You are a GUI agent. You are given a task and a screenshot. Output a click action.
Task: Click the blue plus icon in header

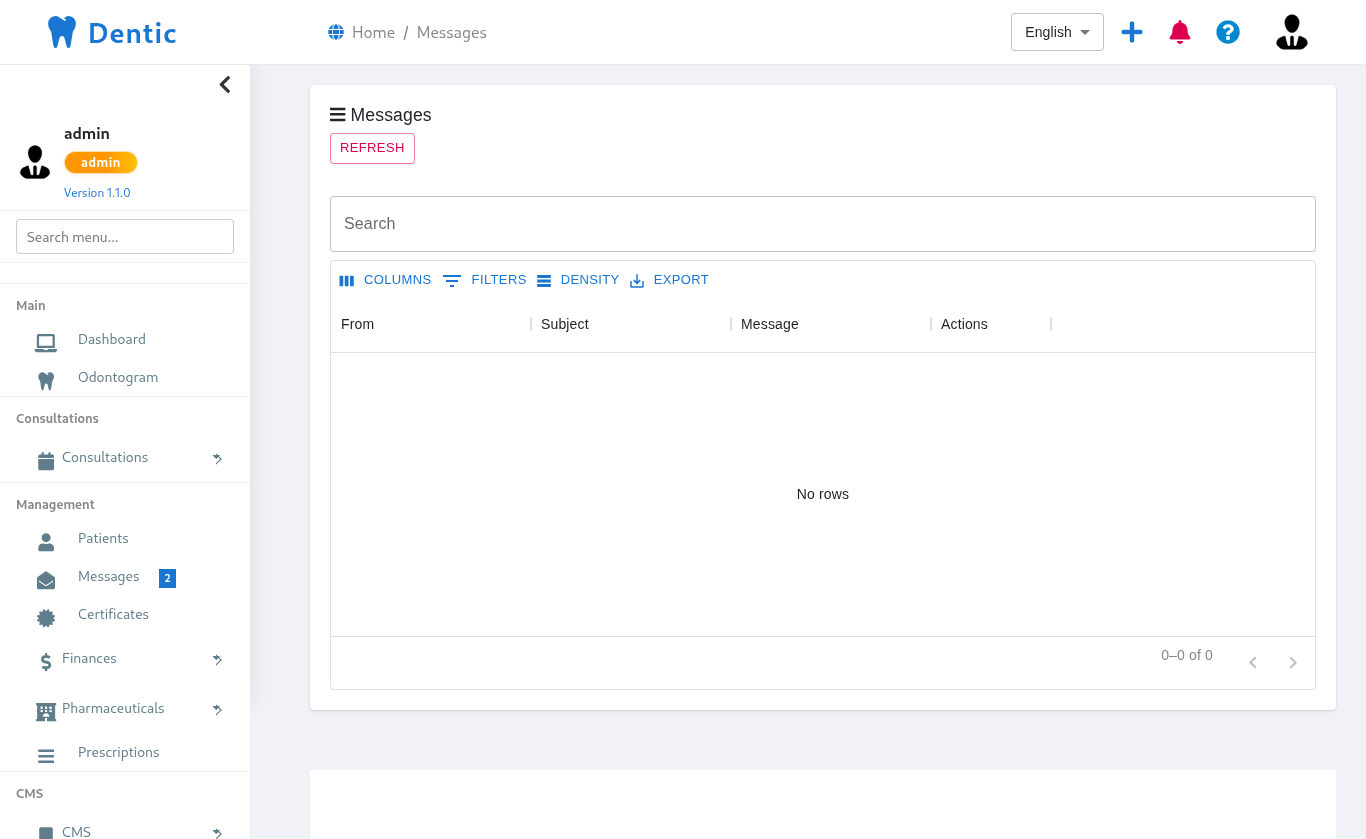coord(1132,32)
